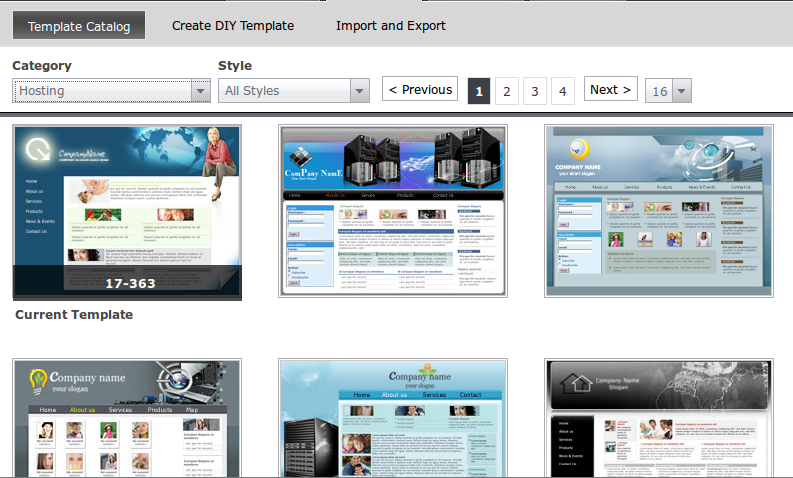Viewport: 793px width, 478px height.
Task: Open the Create DIY Template tab
Action: pyautogui.click(x=232, y=25)
